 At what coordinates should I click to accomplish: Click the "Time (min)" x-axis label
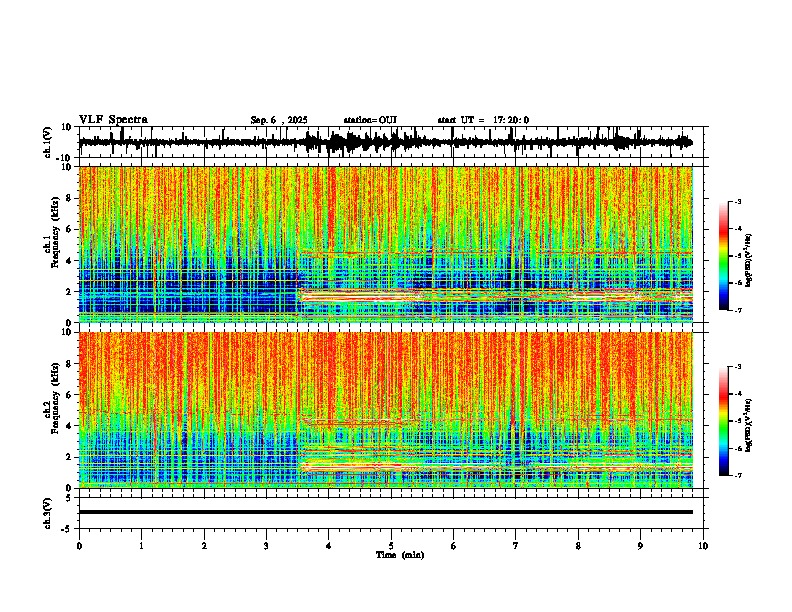(x=400, y=555)
